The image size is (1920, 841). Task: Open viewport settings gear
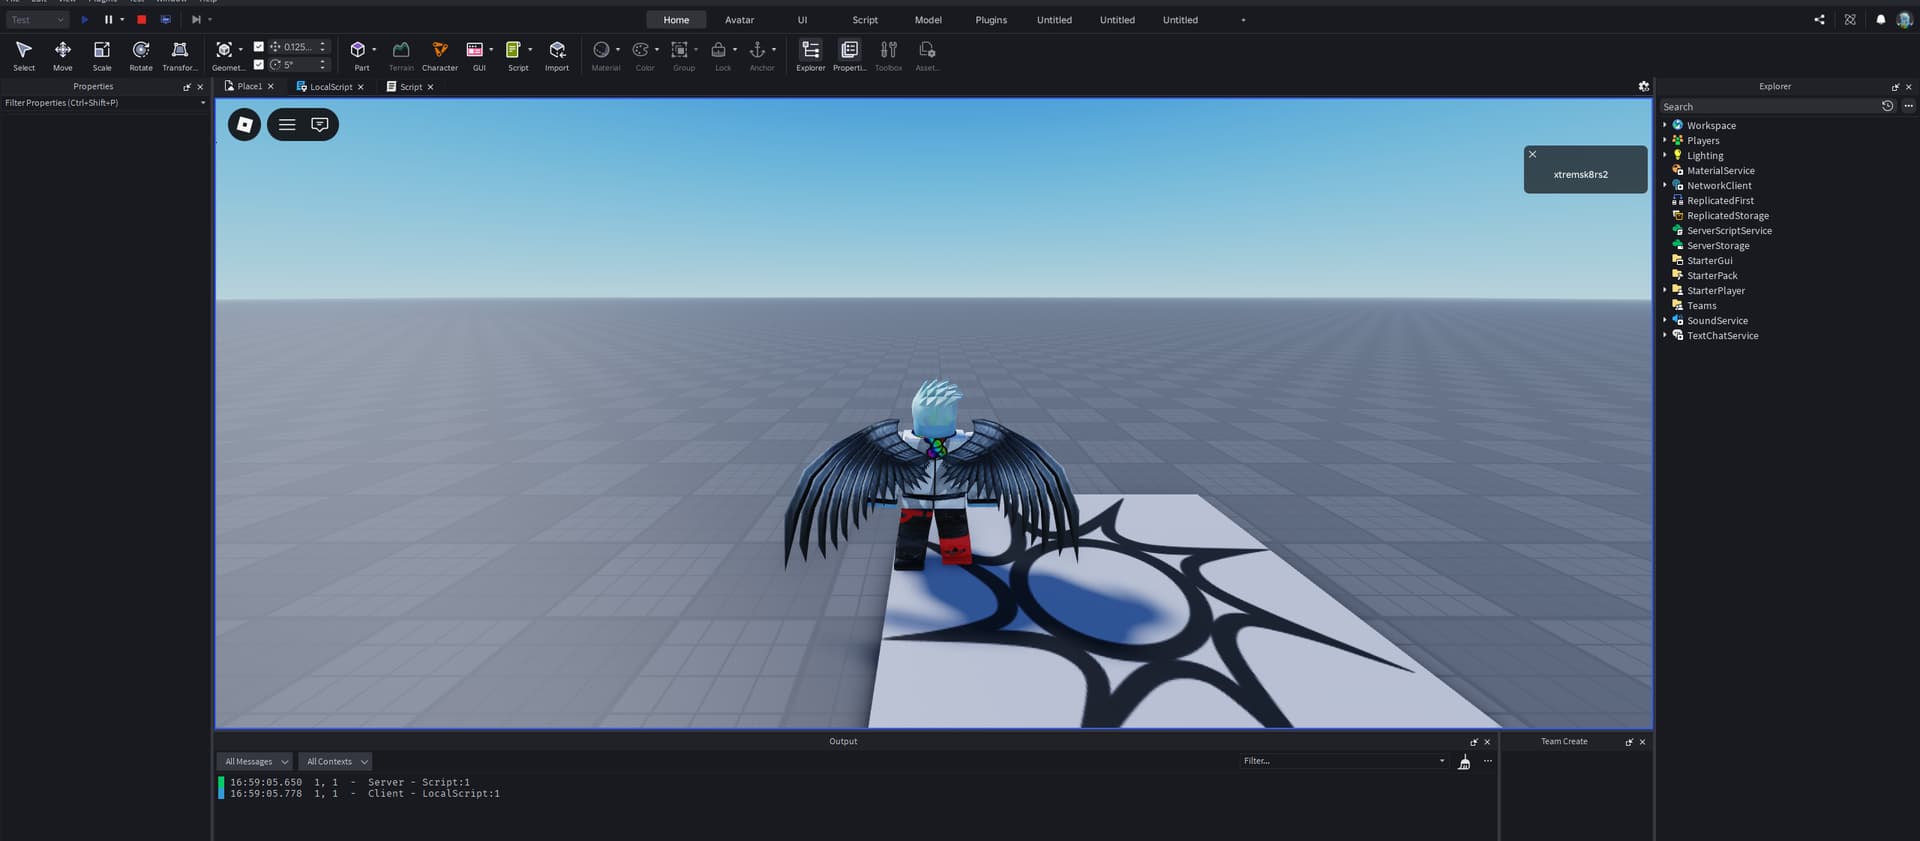pos(1643,86)
